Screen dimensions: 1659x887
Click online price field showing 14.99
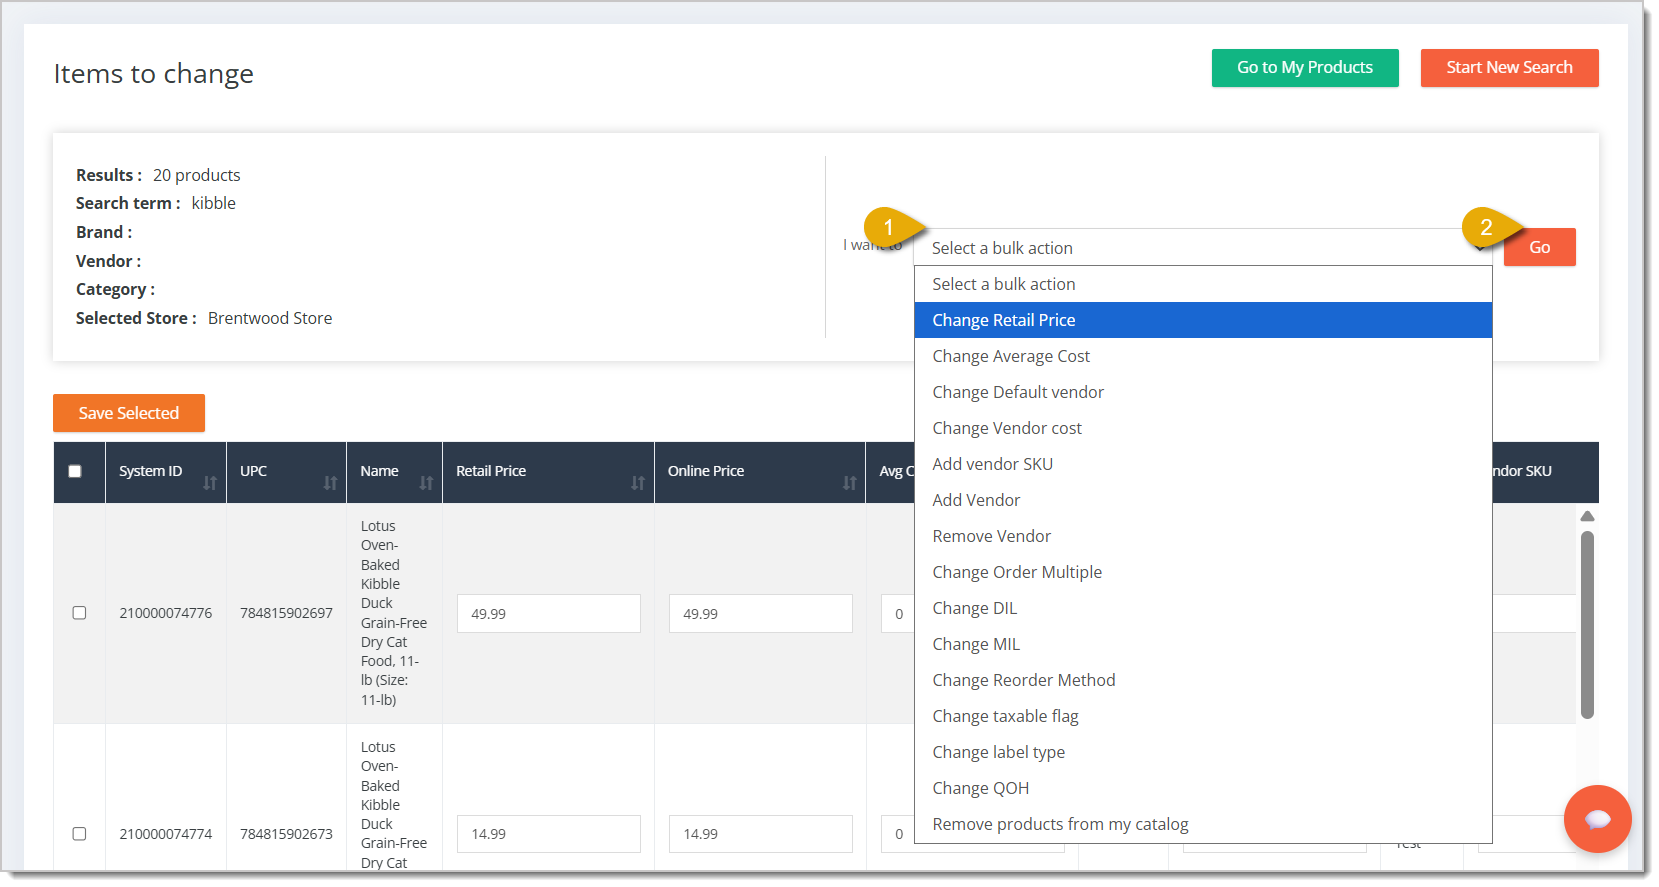pos(761,834)
